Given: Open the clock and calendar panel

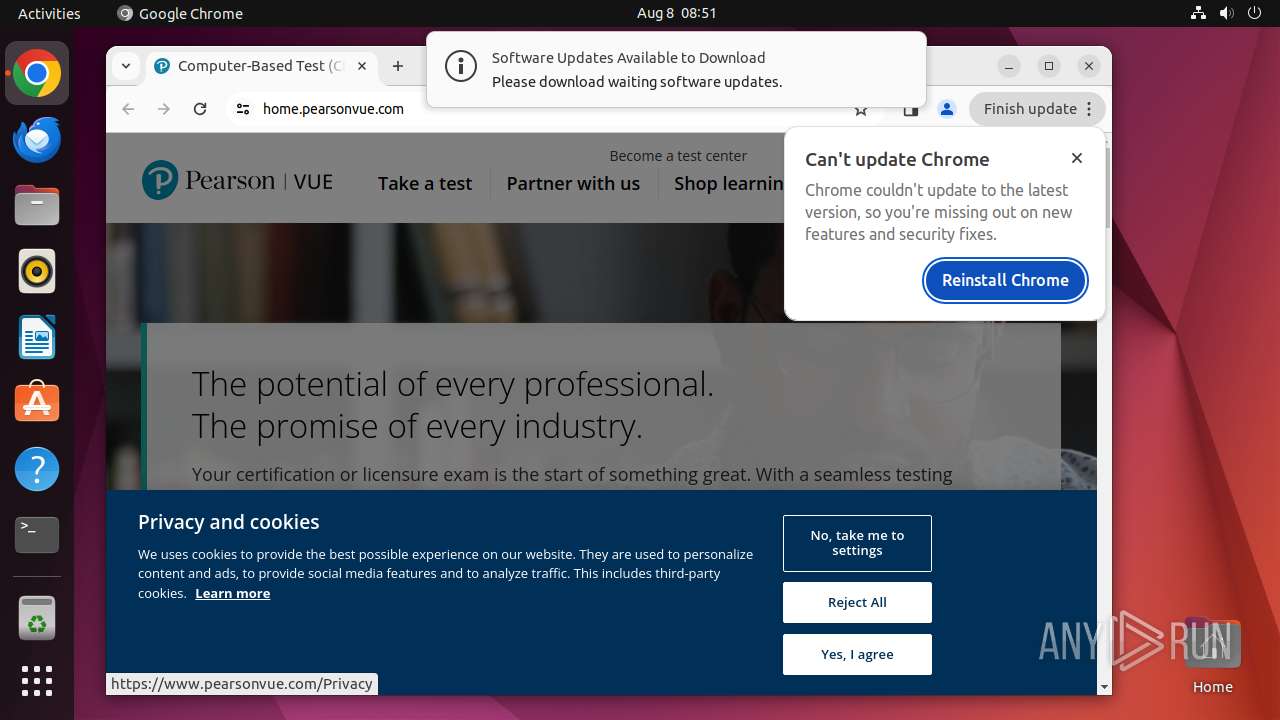Looking at the screenshot, I should click(x=677, y=13).
